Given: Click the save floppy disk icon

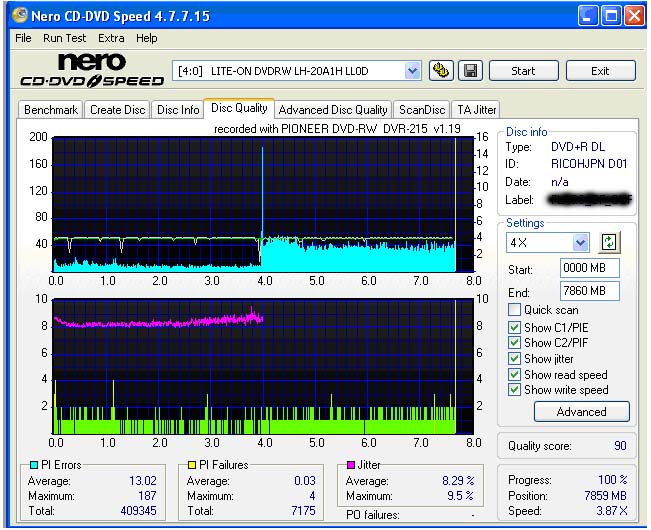Looking at the screenshot, I should pyautogui.click(x=470, y=71).
